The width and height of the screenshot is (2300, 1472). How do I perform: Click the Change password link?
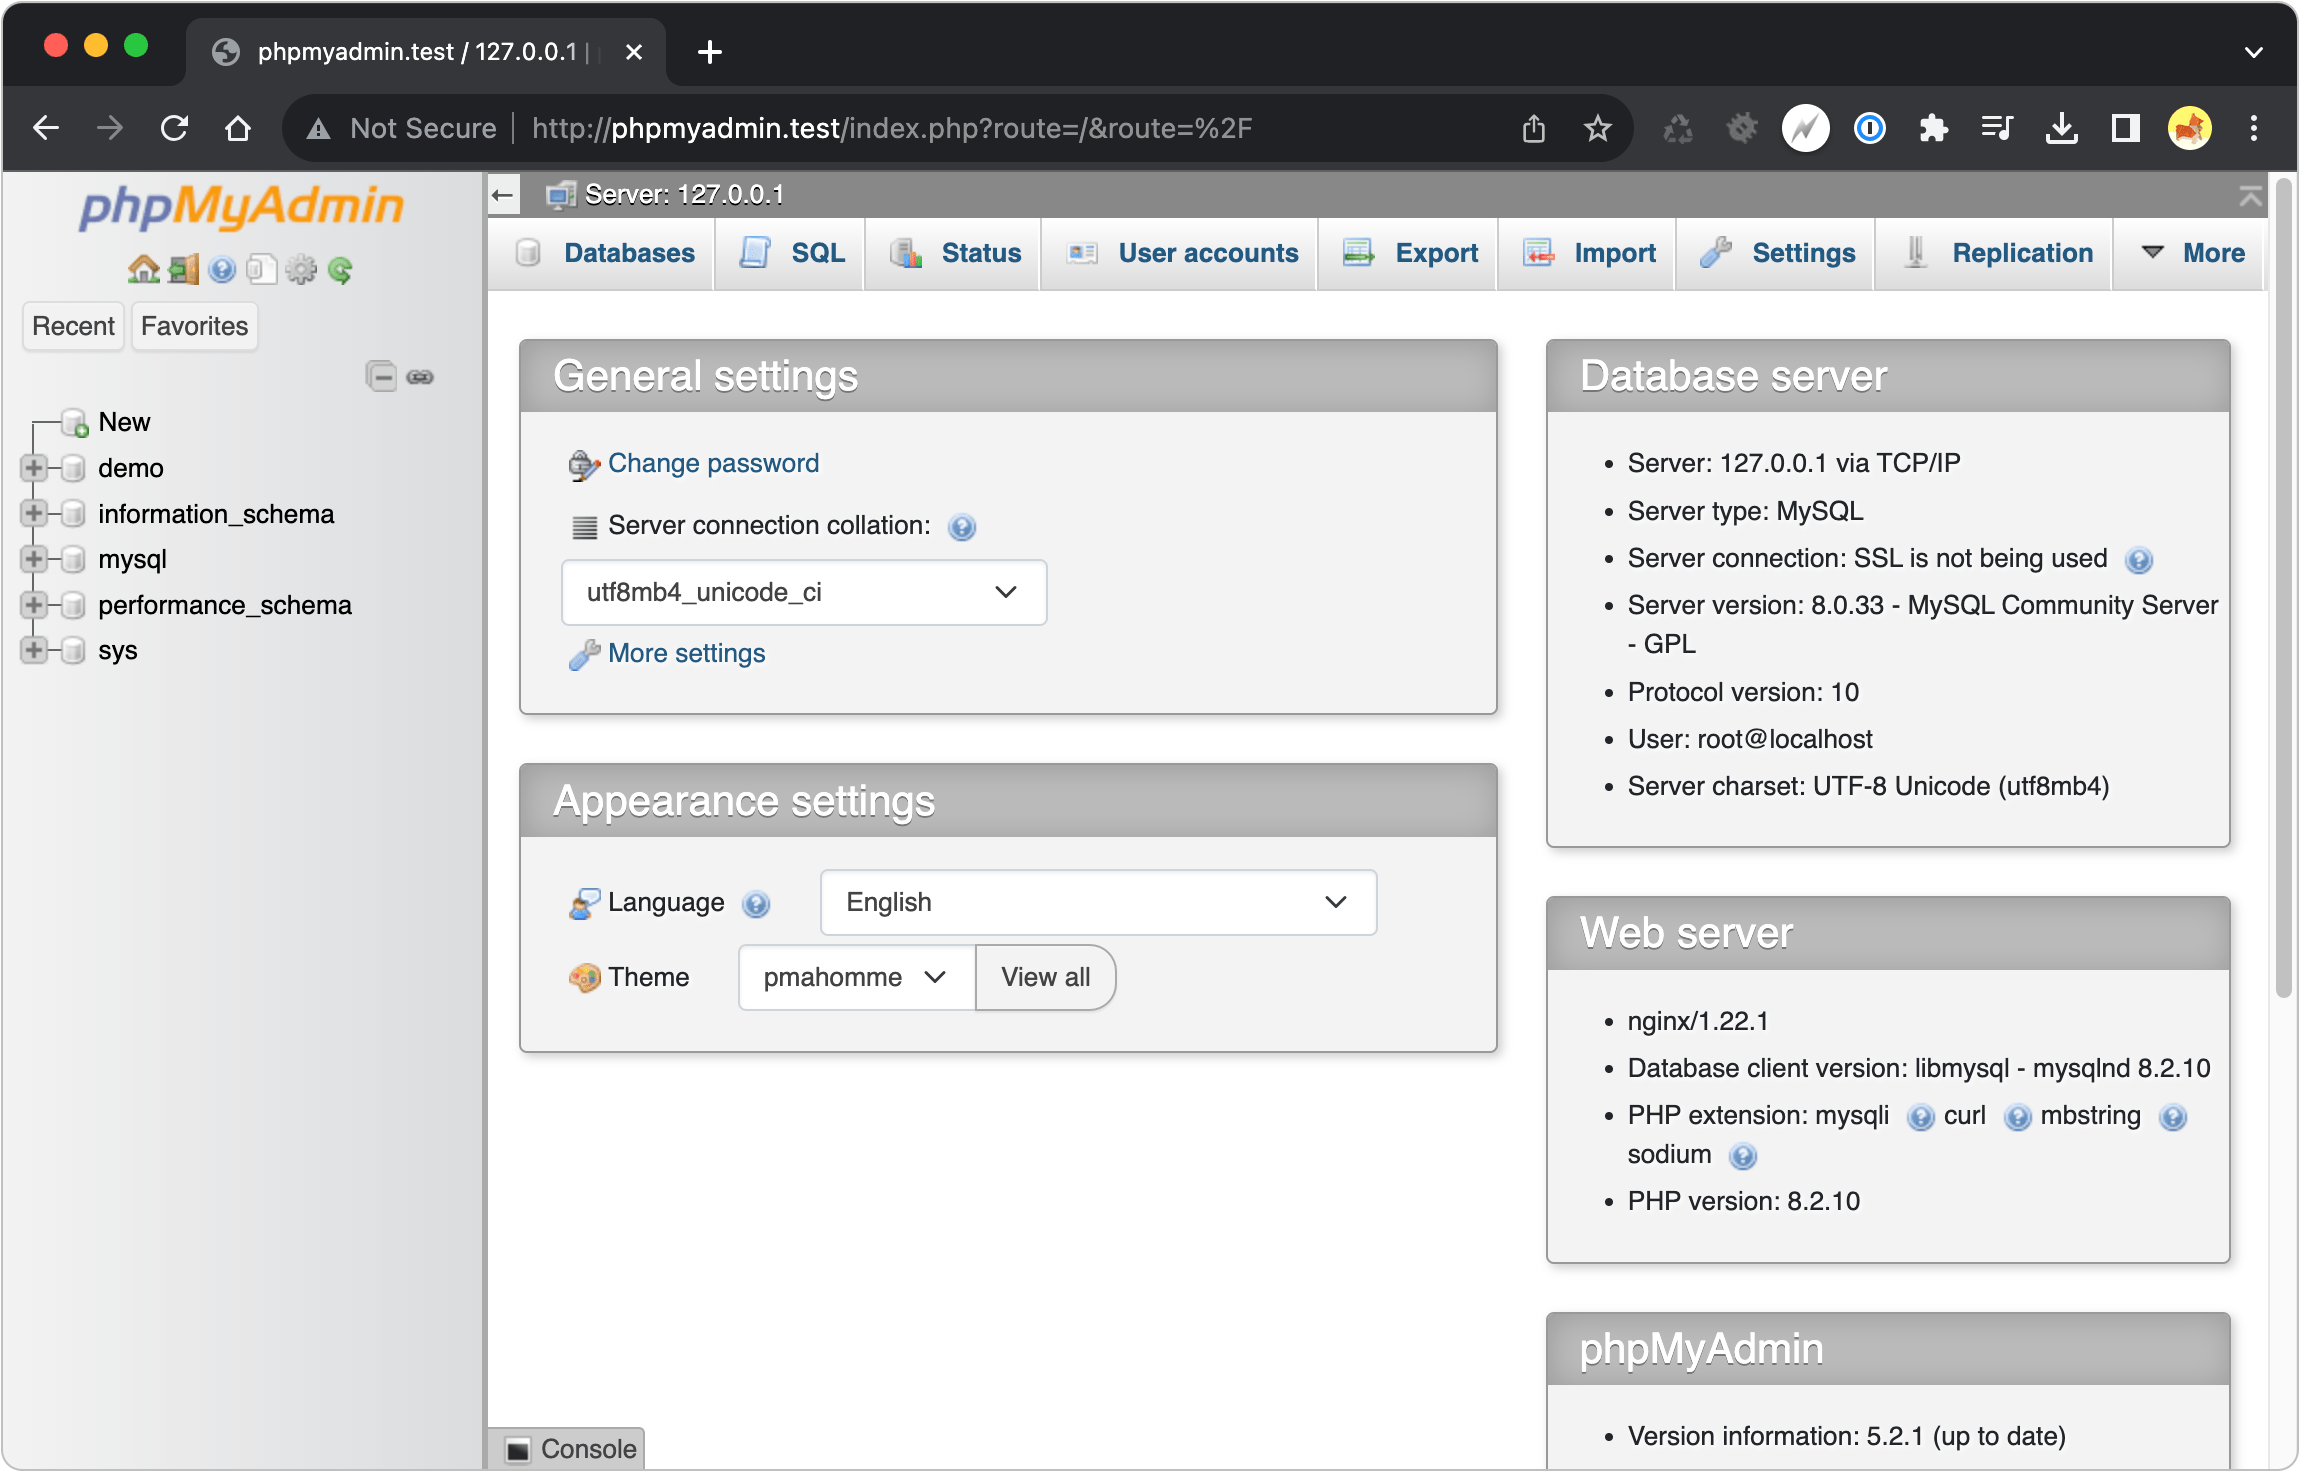pyautogui.click(x=713, y=464)
